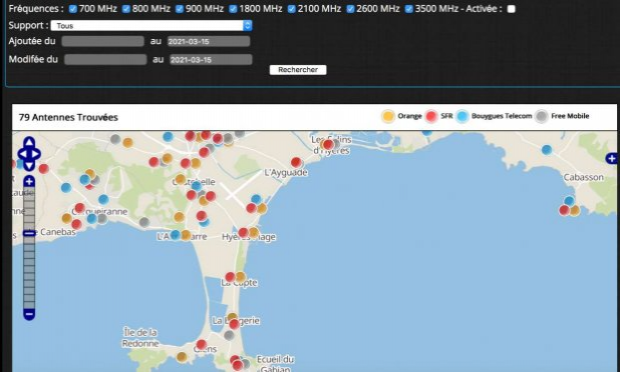Pan the map upward with arrow control
Viewport: 620px width, 372px height.
coord(29,142)
